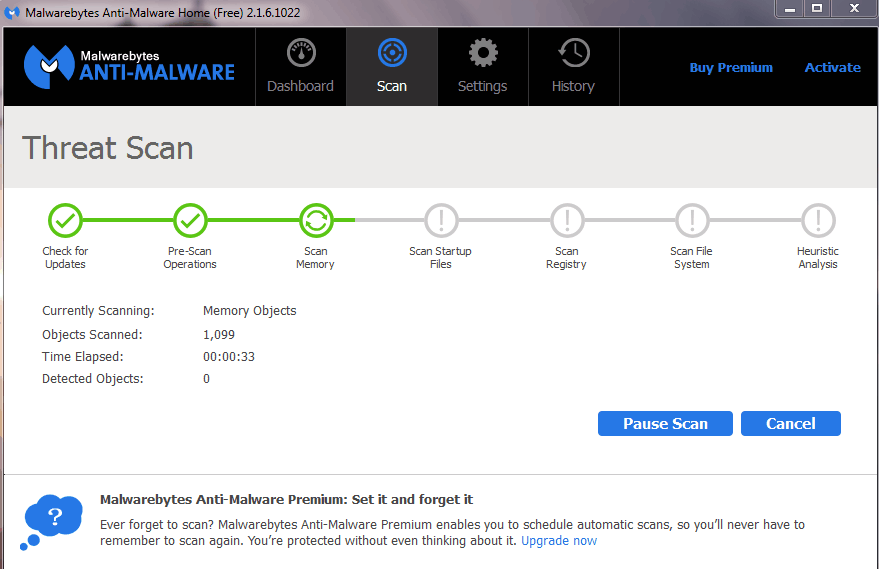Click the Memory Objects text
This screenshot has width=879, height=569.
click(249, 311)
